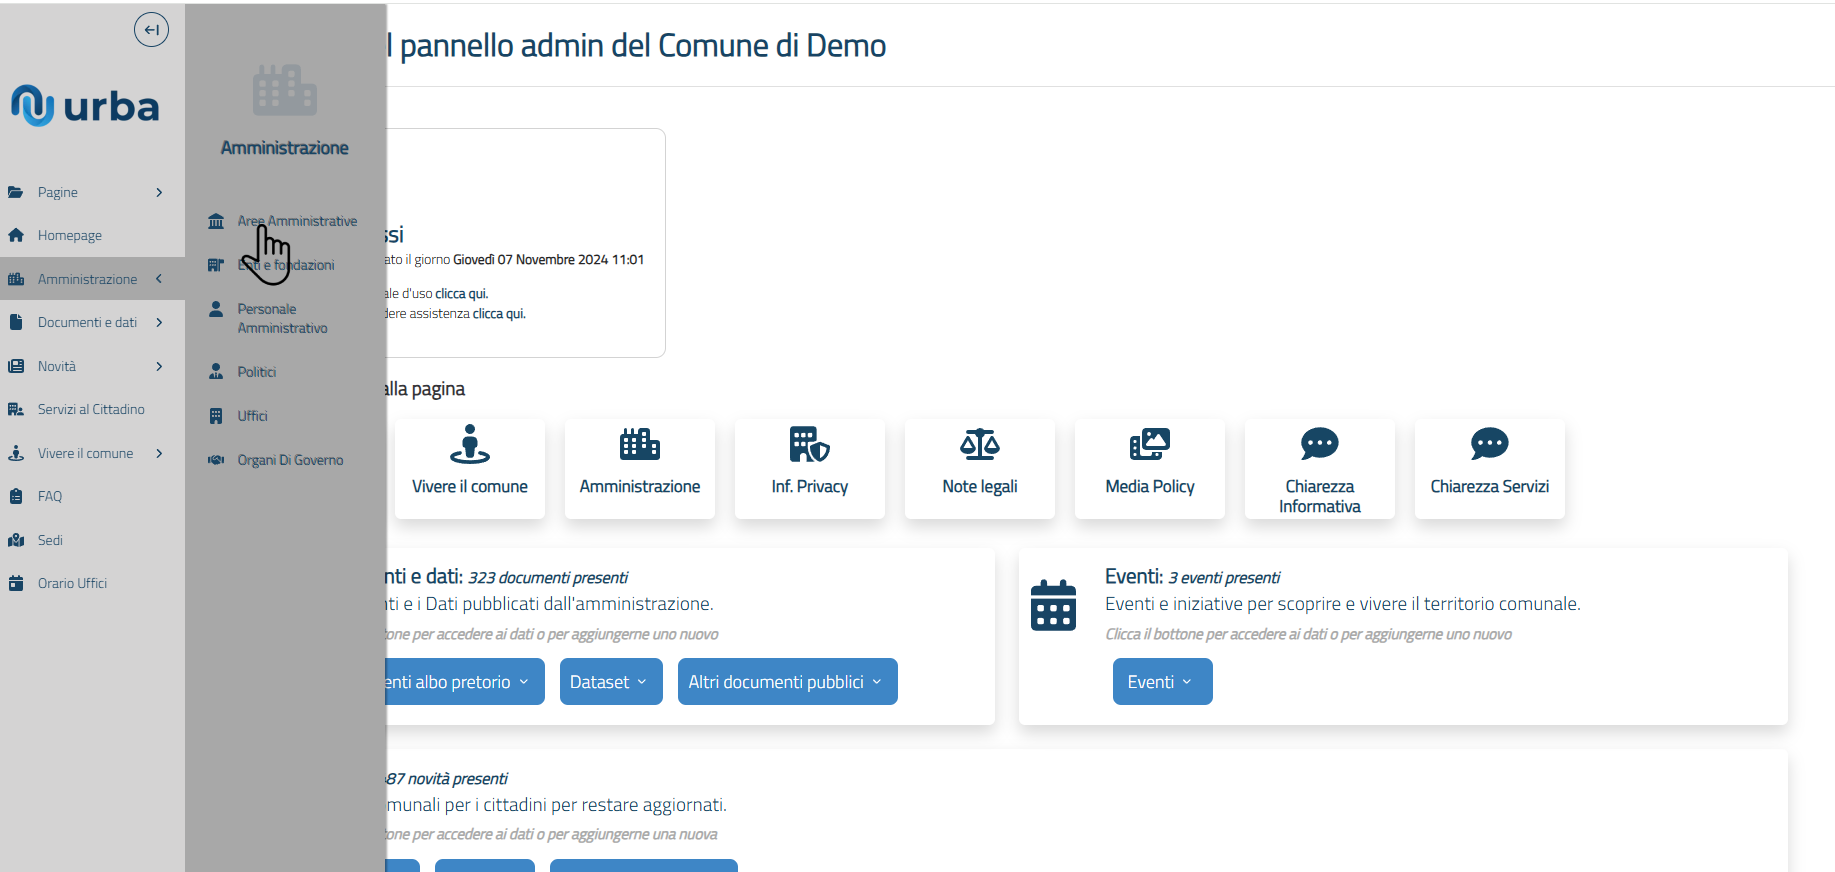The height and width of the screenshot is (872, 1835).
Task: Open the Media Policy images icon card
Action: click(1149, 468)
